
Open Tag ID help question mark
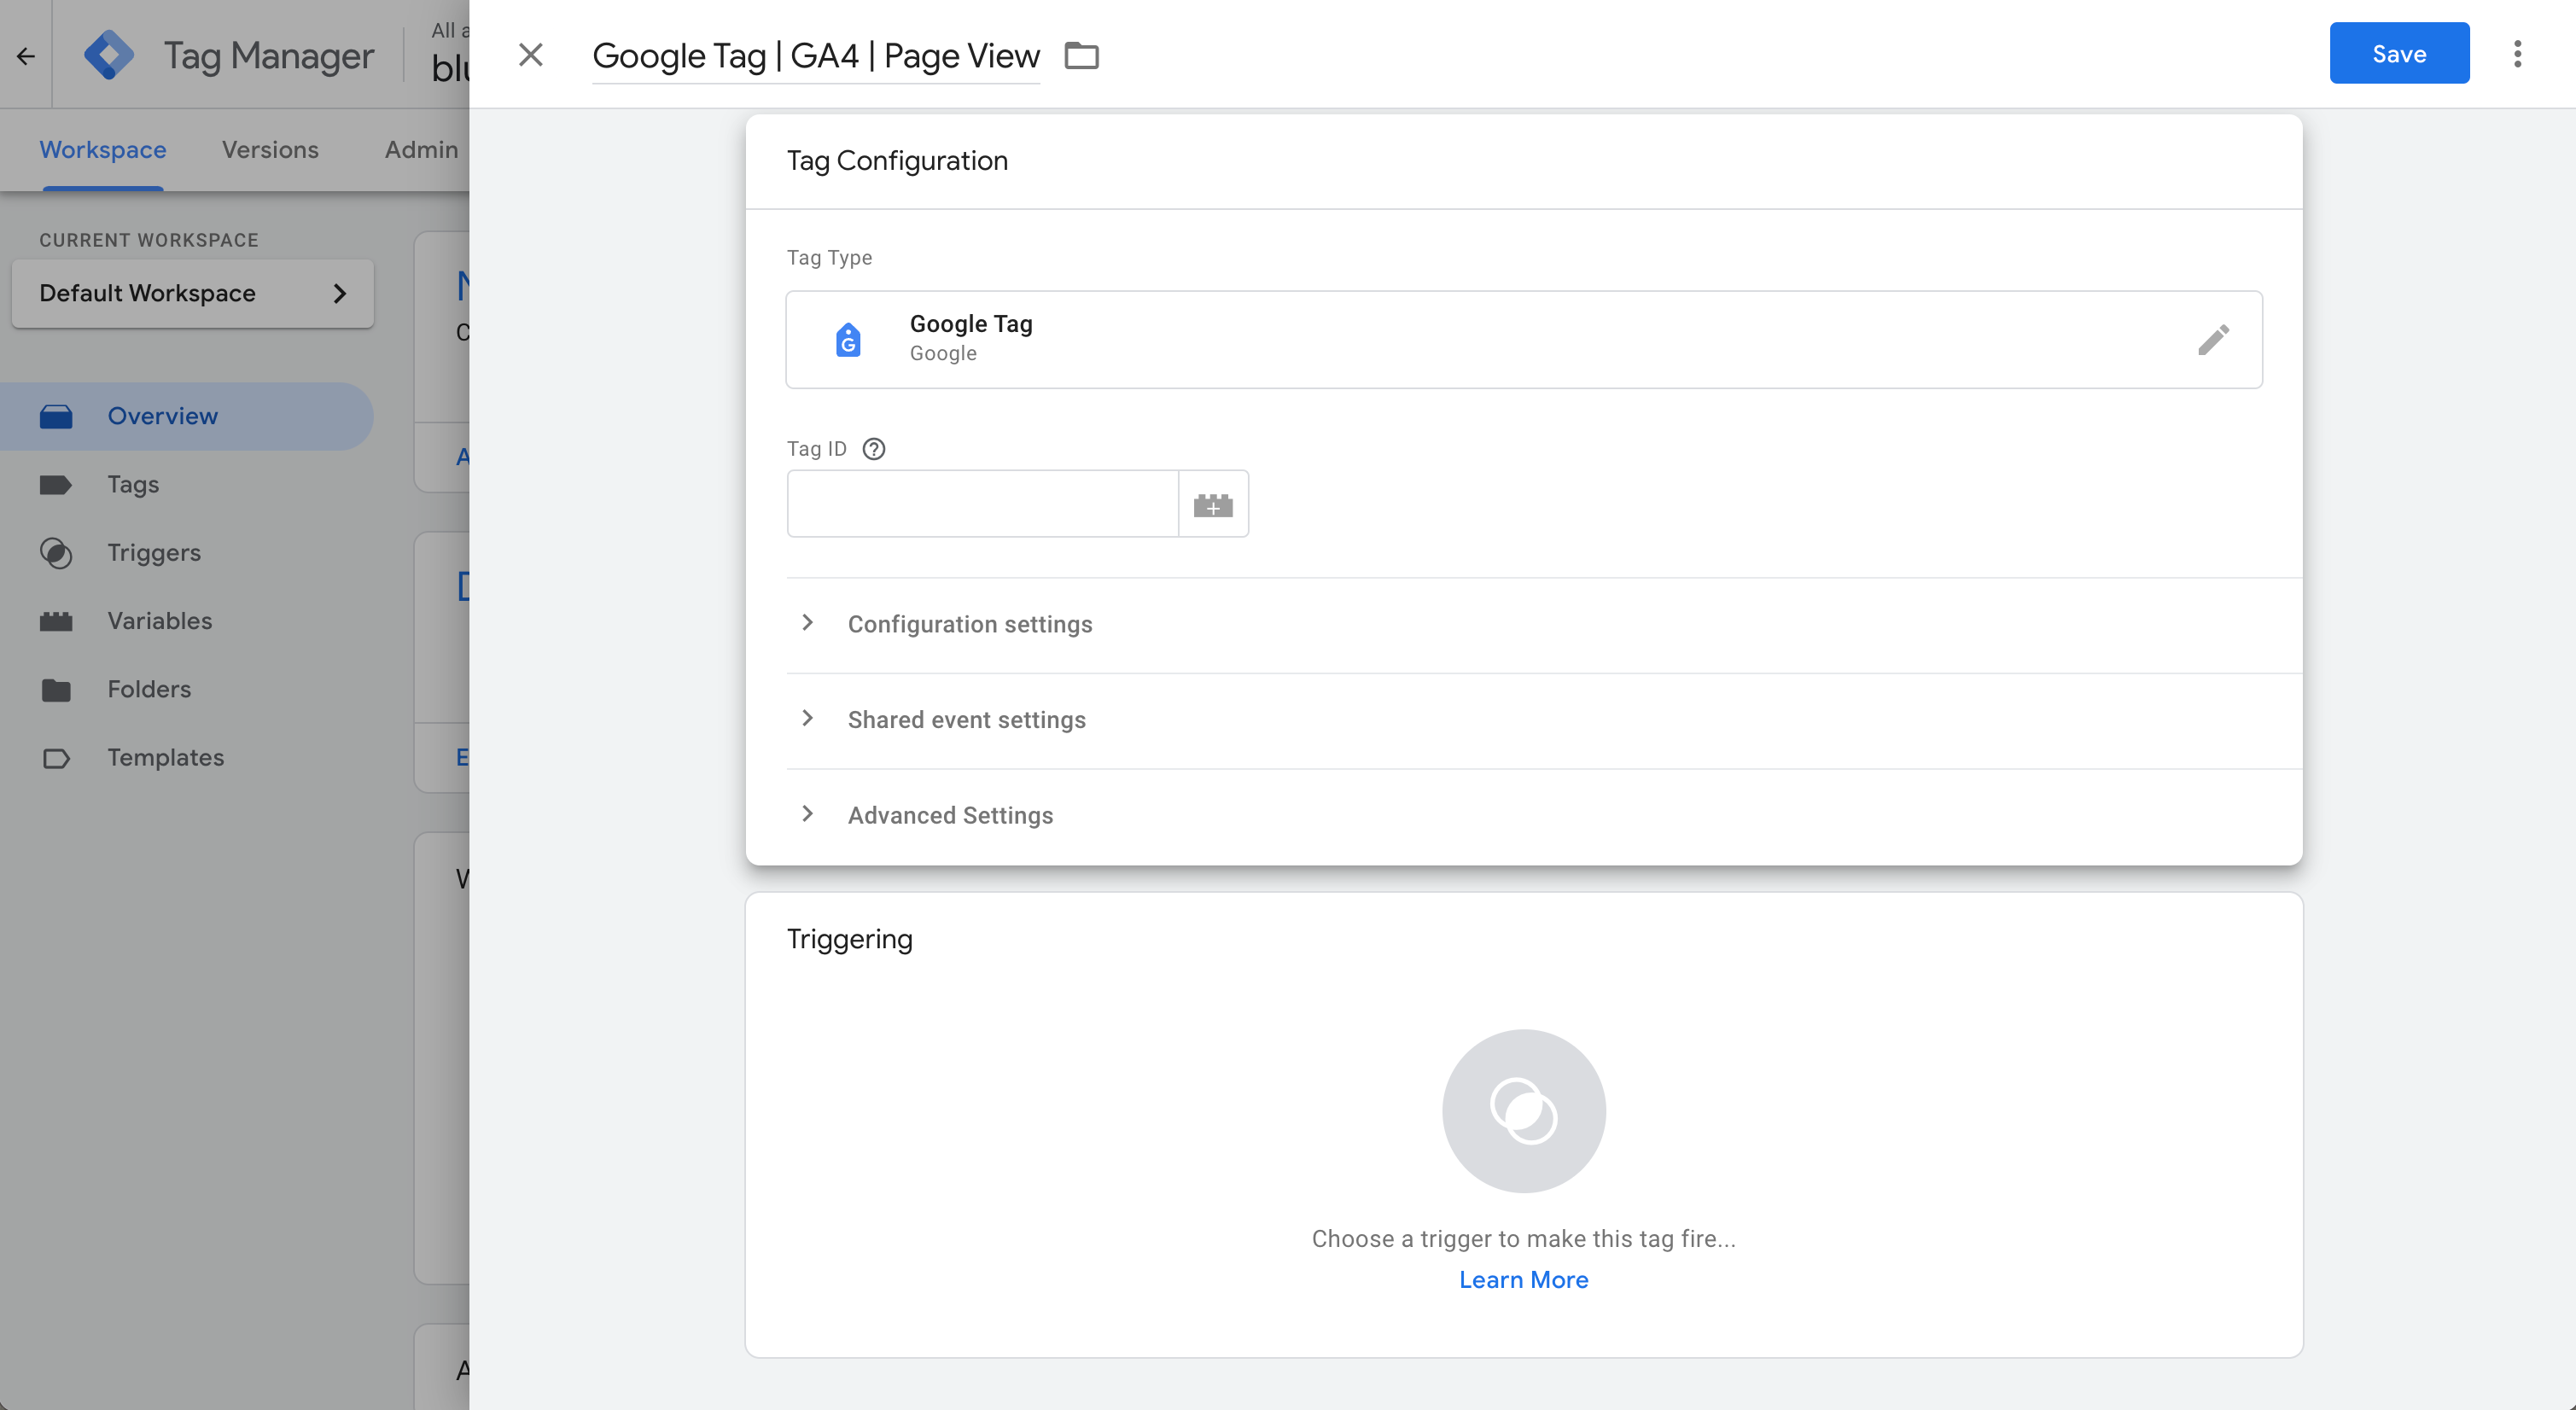pos(874,449)
